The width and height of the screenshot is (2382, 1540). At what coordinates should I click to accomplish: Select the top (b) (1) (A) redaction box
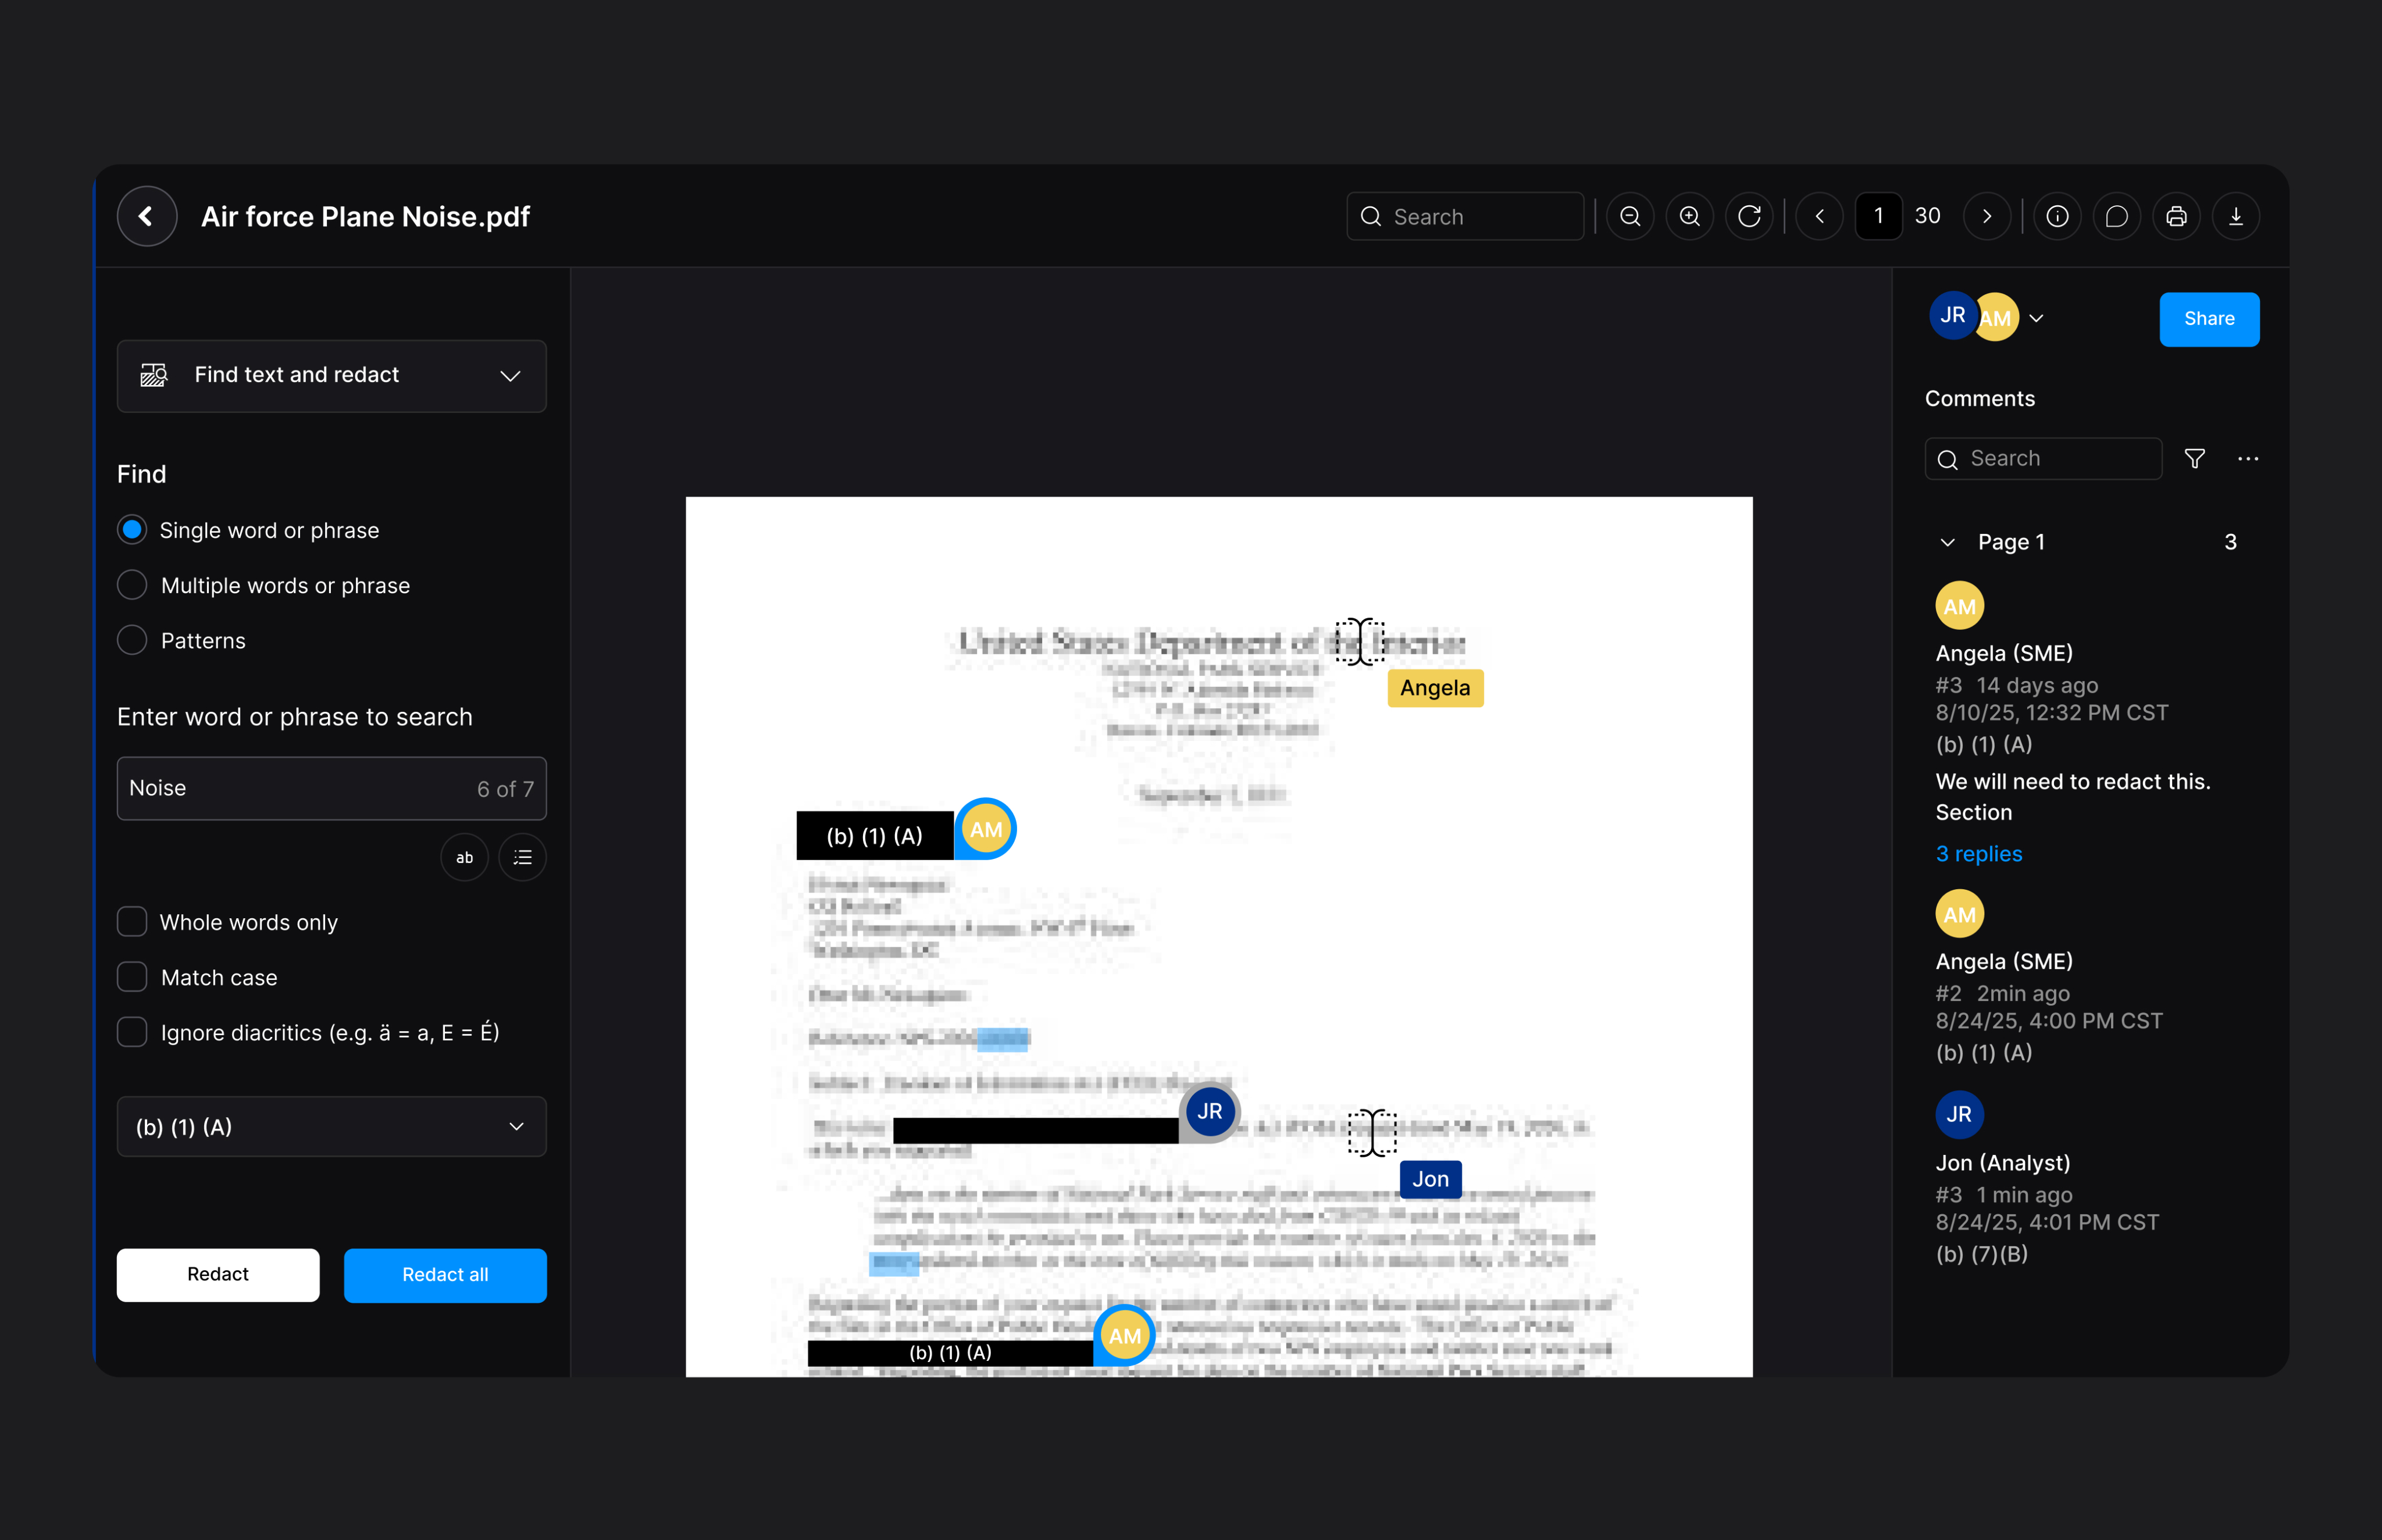(x=875, y=835)
